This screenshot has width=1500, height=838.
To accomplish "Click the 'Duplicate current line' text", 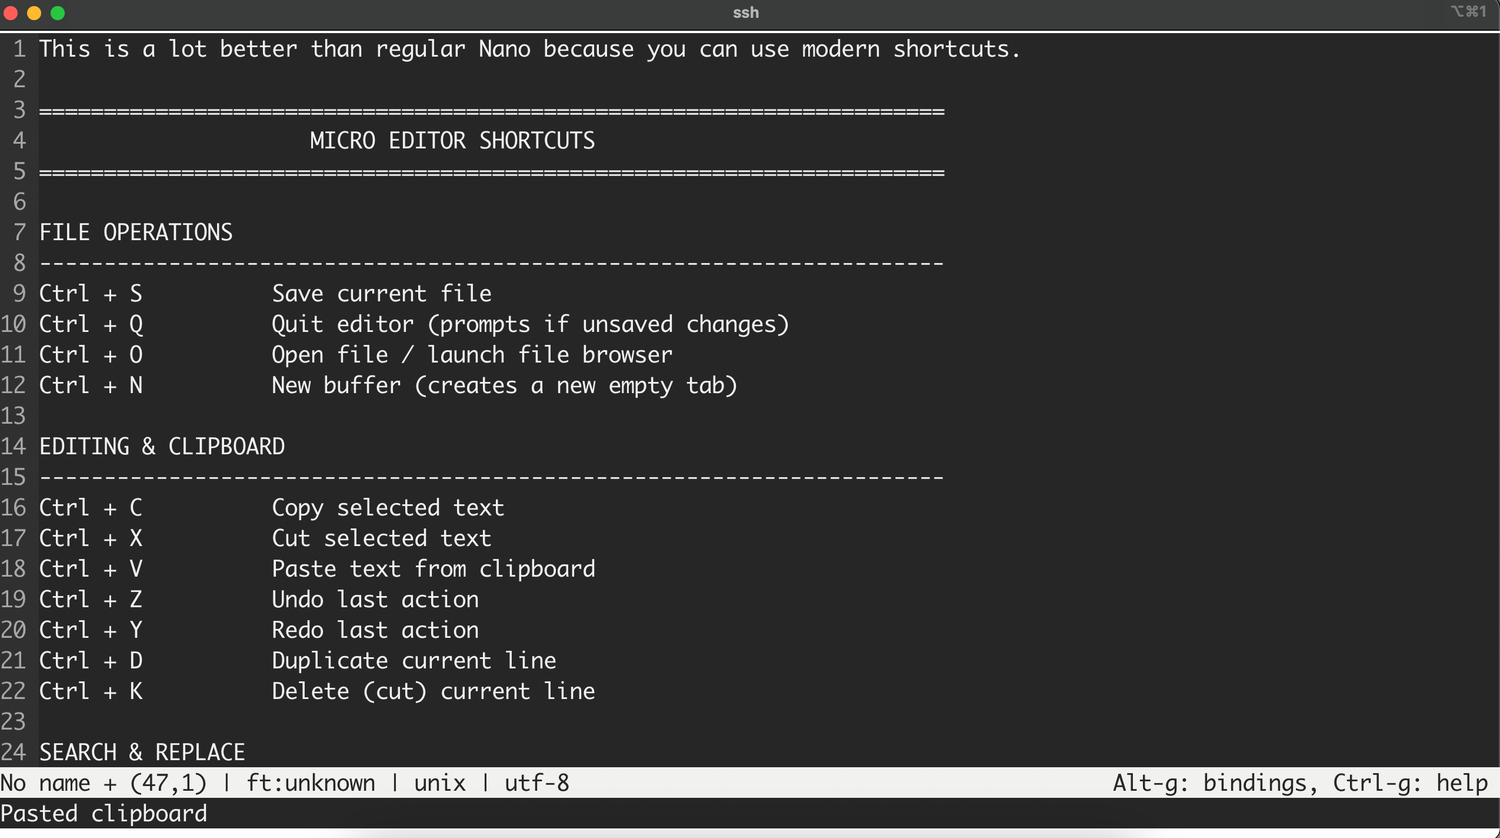I will [414, 661].
